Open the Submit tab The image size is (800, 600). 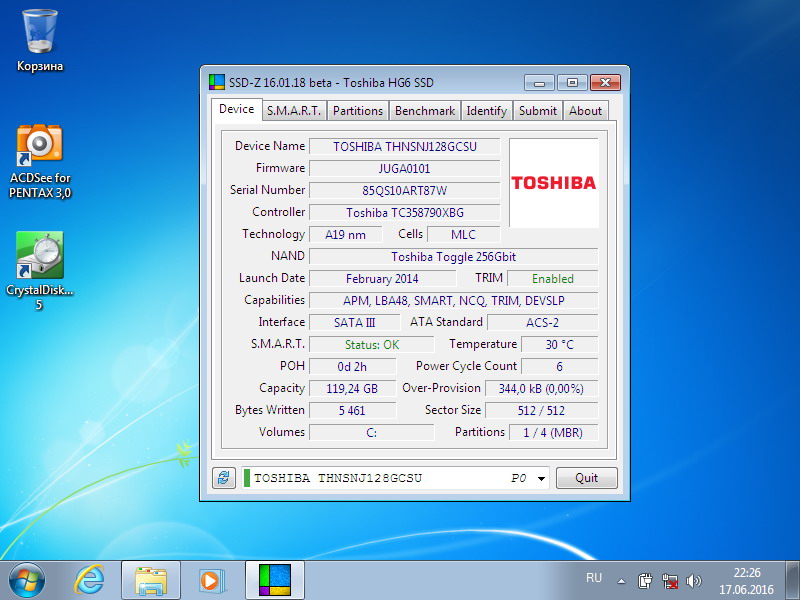click(538, 111)
